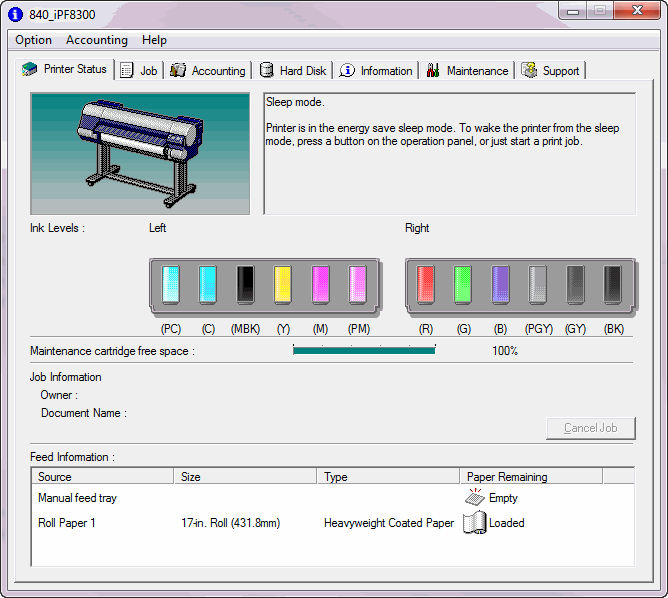
Task: Select the Roll Paper 1 row
Action: [333, 523]
